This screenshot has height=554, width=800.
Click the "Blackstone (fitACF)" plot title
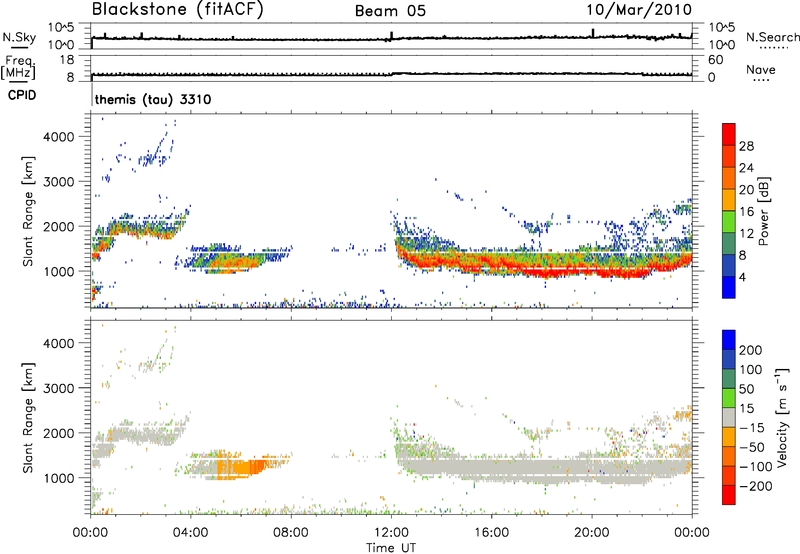[178, 10]
